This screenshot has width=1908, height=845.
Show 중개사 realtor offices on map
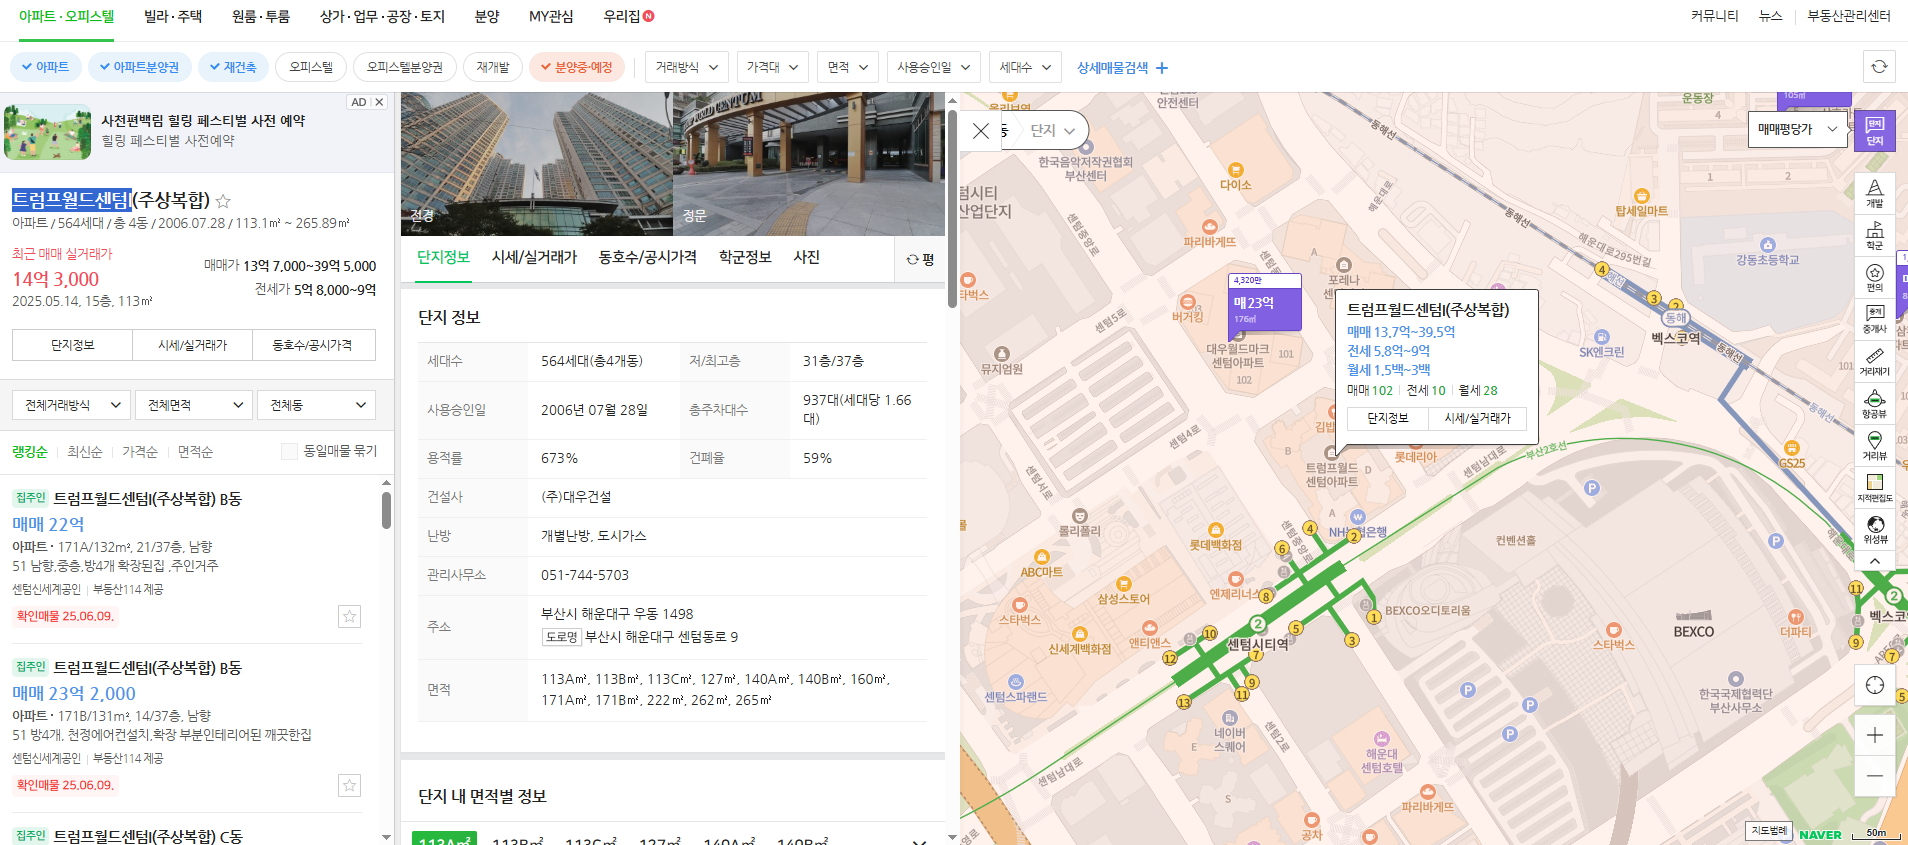pyautogui.click(x=1874, y=319)
